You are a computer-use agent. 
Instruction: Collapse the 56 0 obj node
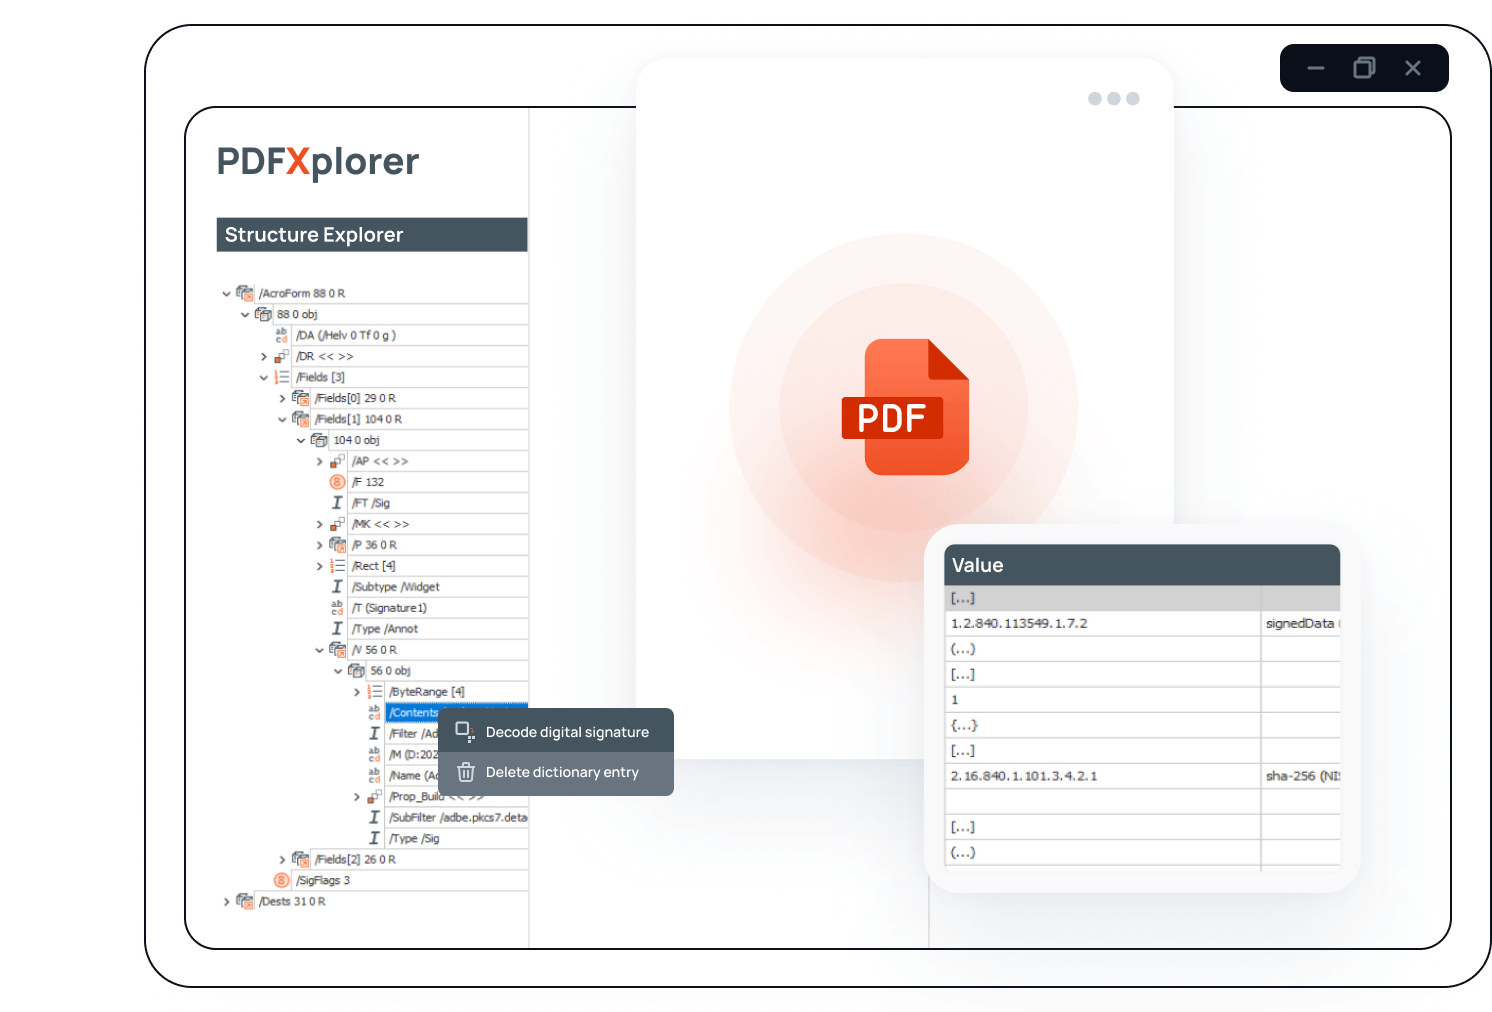[x=338, y=670]
